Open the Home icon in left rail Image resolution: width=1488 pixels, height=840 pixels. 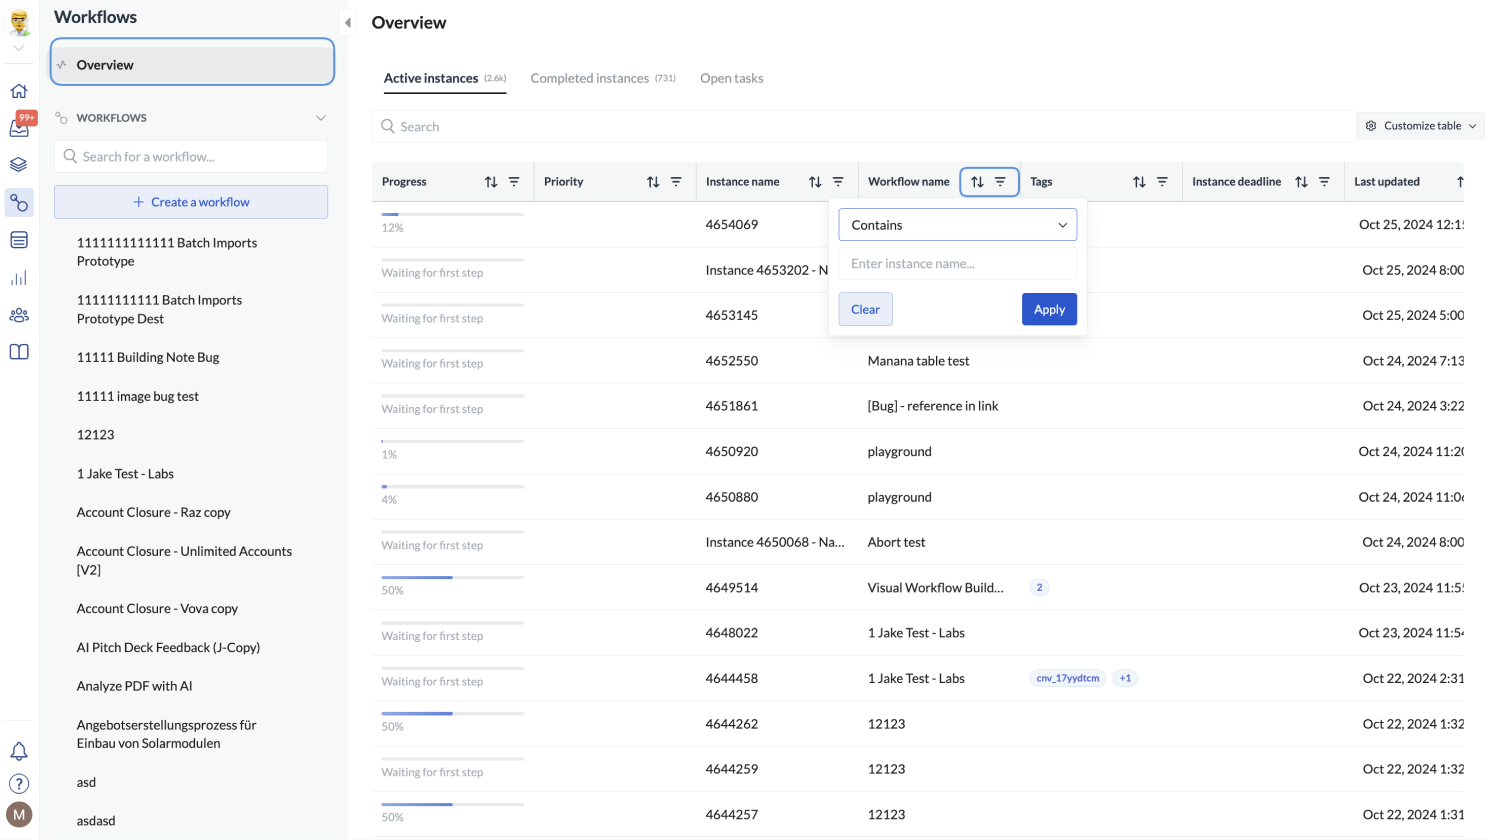(19, 91)
